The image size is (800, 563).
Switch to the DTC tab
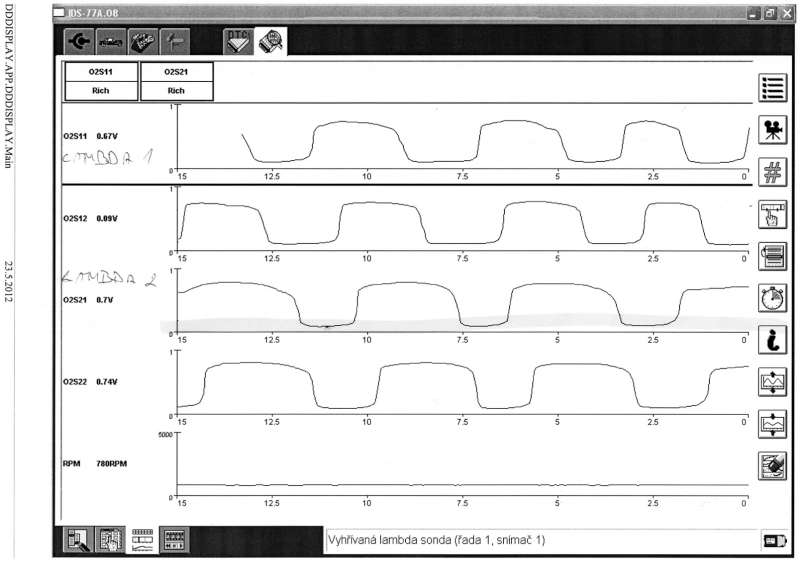238,41
